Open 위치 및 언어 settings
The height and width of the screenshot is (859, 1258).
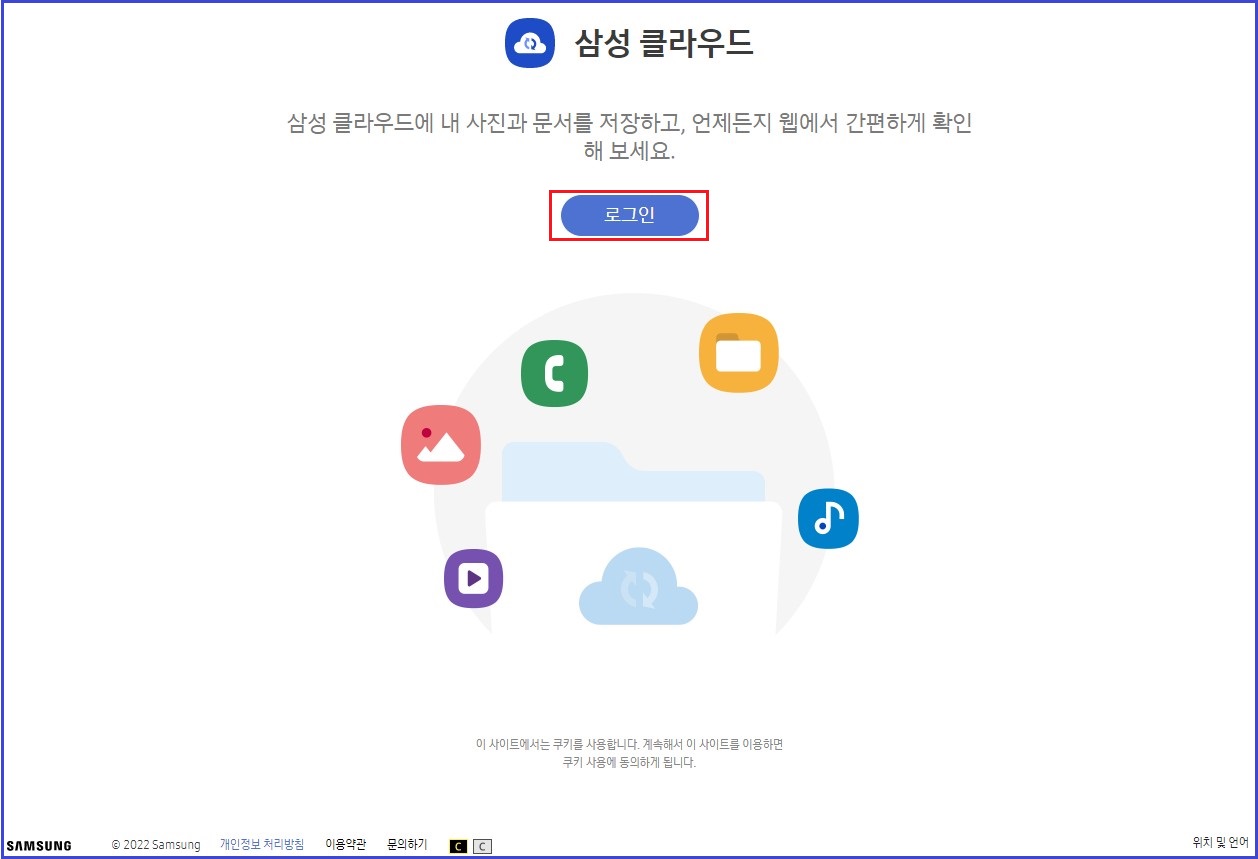click(1221, 842)
